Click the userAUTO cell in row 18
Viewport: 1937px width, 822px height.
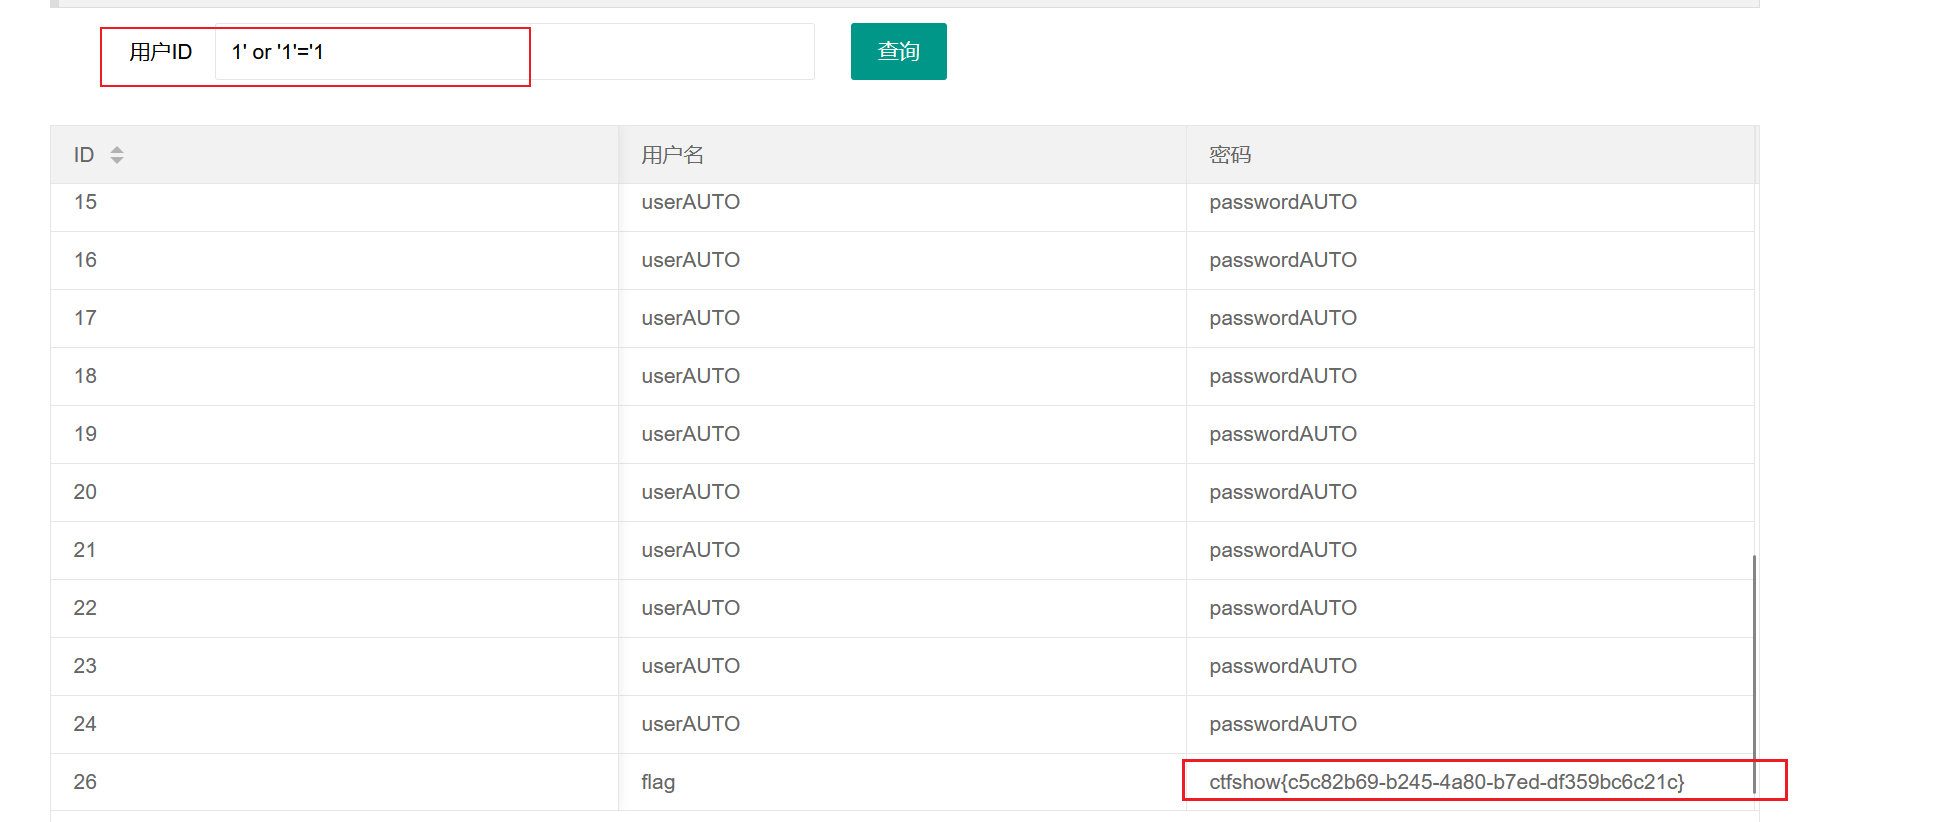click(x=902, y=376)
